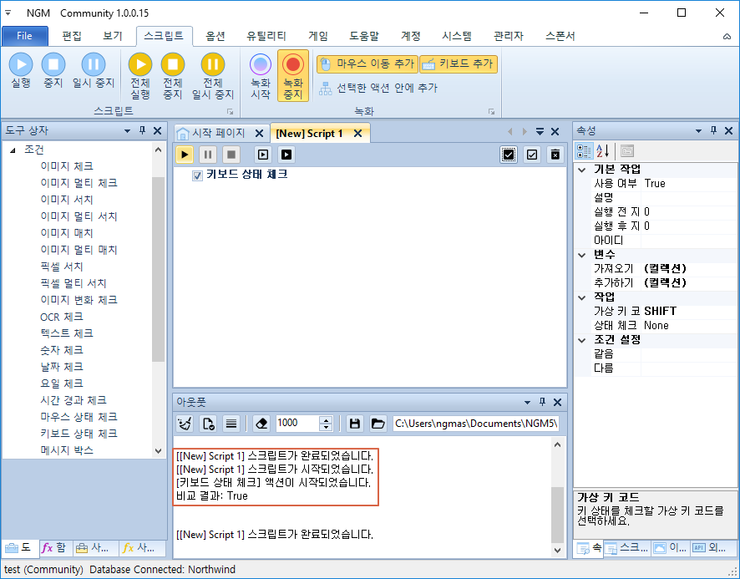Screen dimensions: 740x579
Task: Run all scripts with 전체 실행
Action: pos(140,76)
